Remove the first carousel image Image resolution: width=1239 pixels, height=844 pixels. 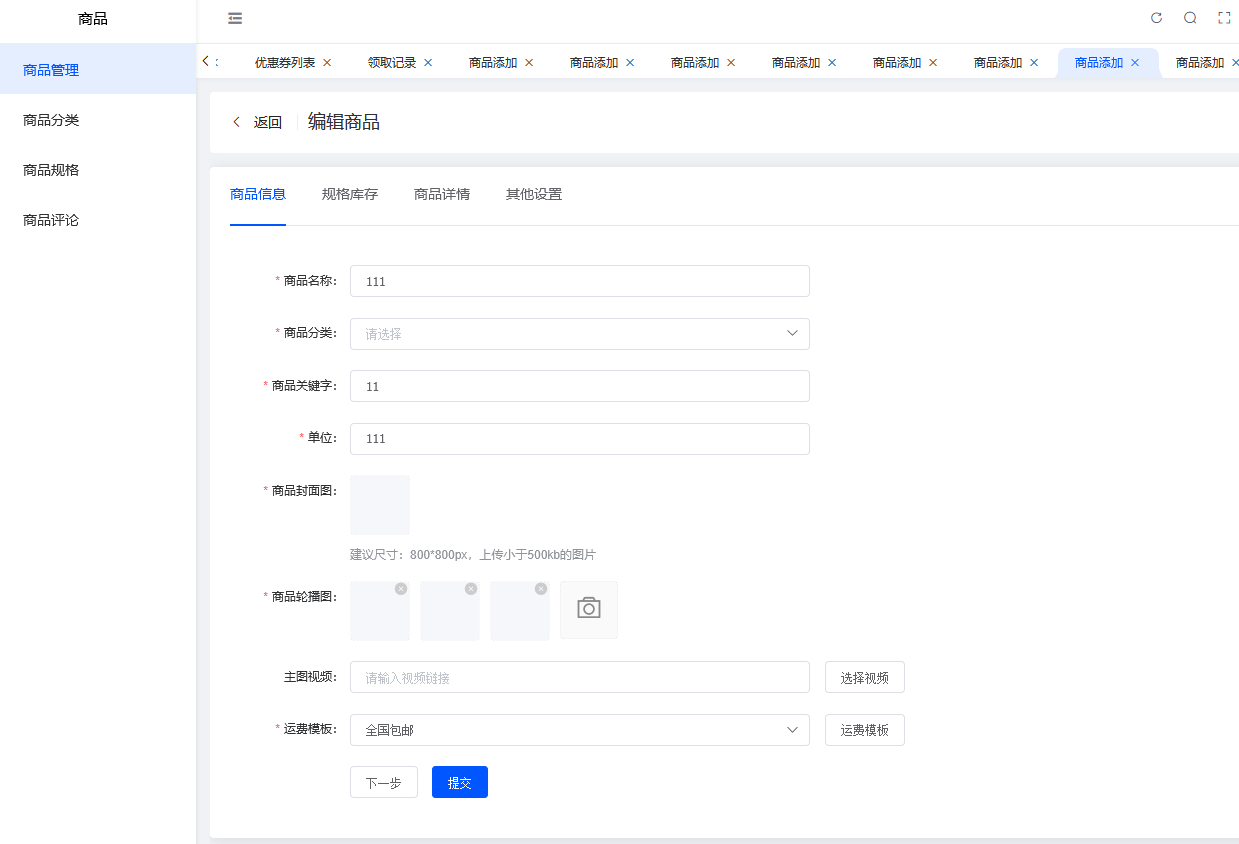click(x=401, y=588)
